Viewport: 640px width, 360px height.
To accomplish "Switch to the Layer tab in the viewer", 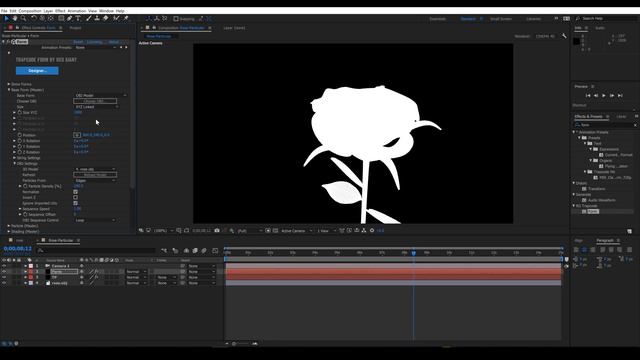I will point(234,28).
